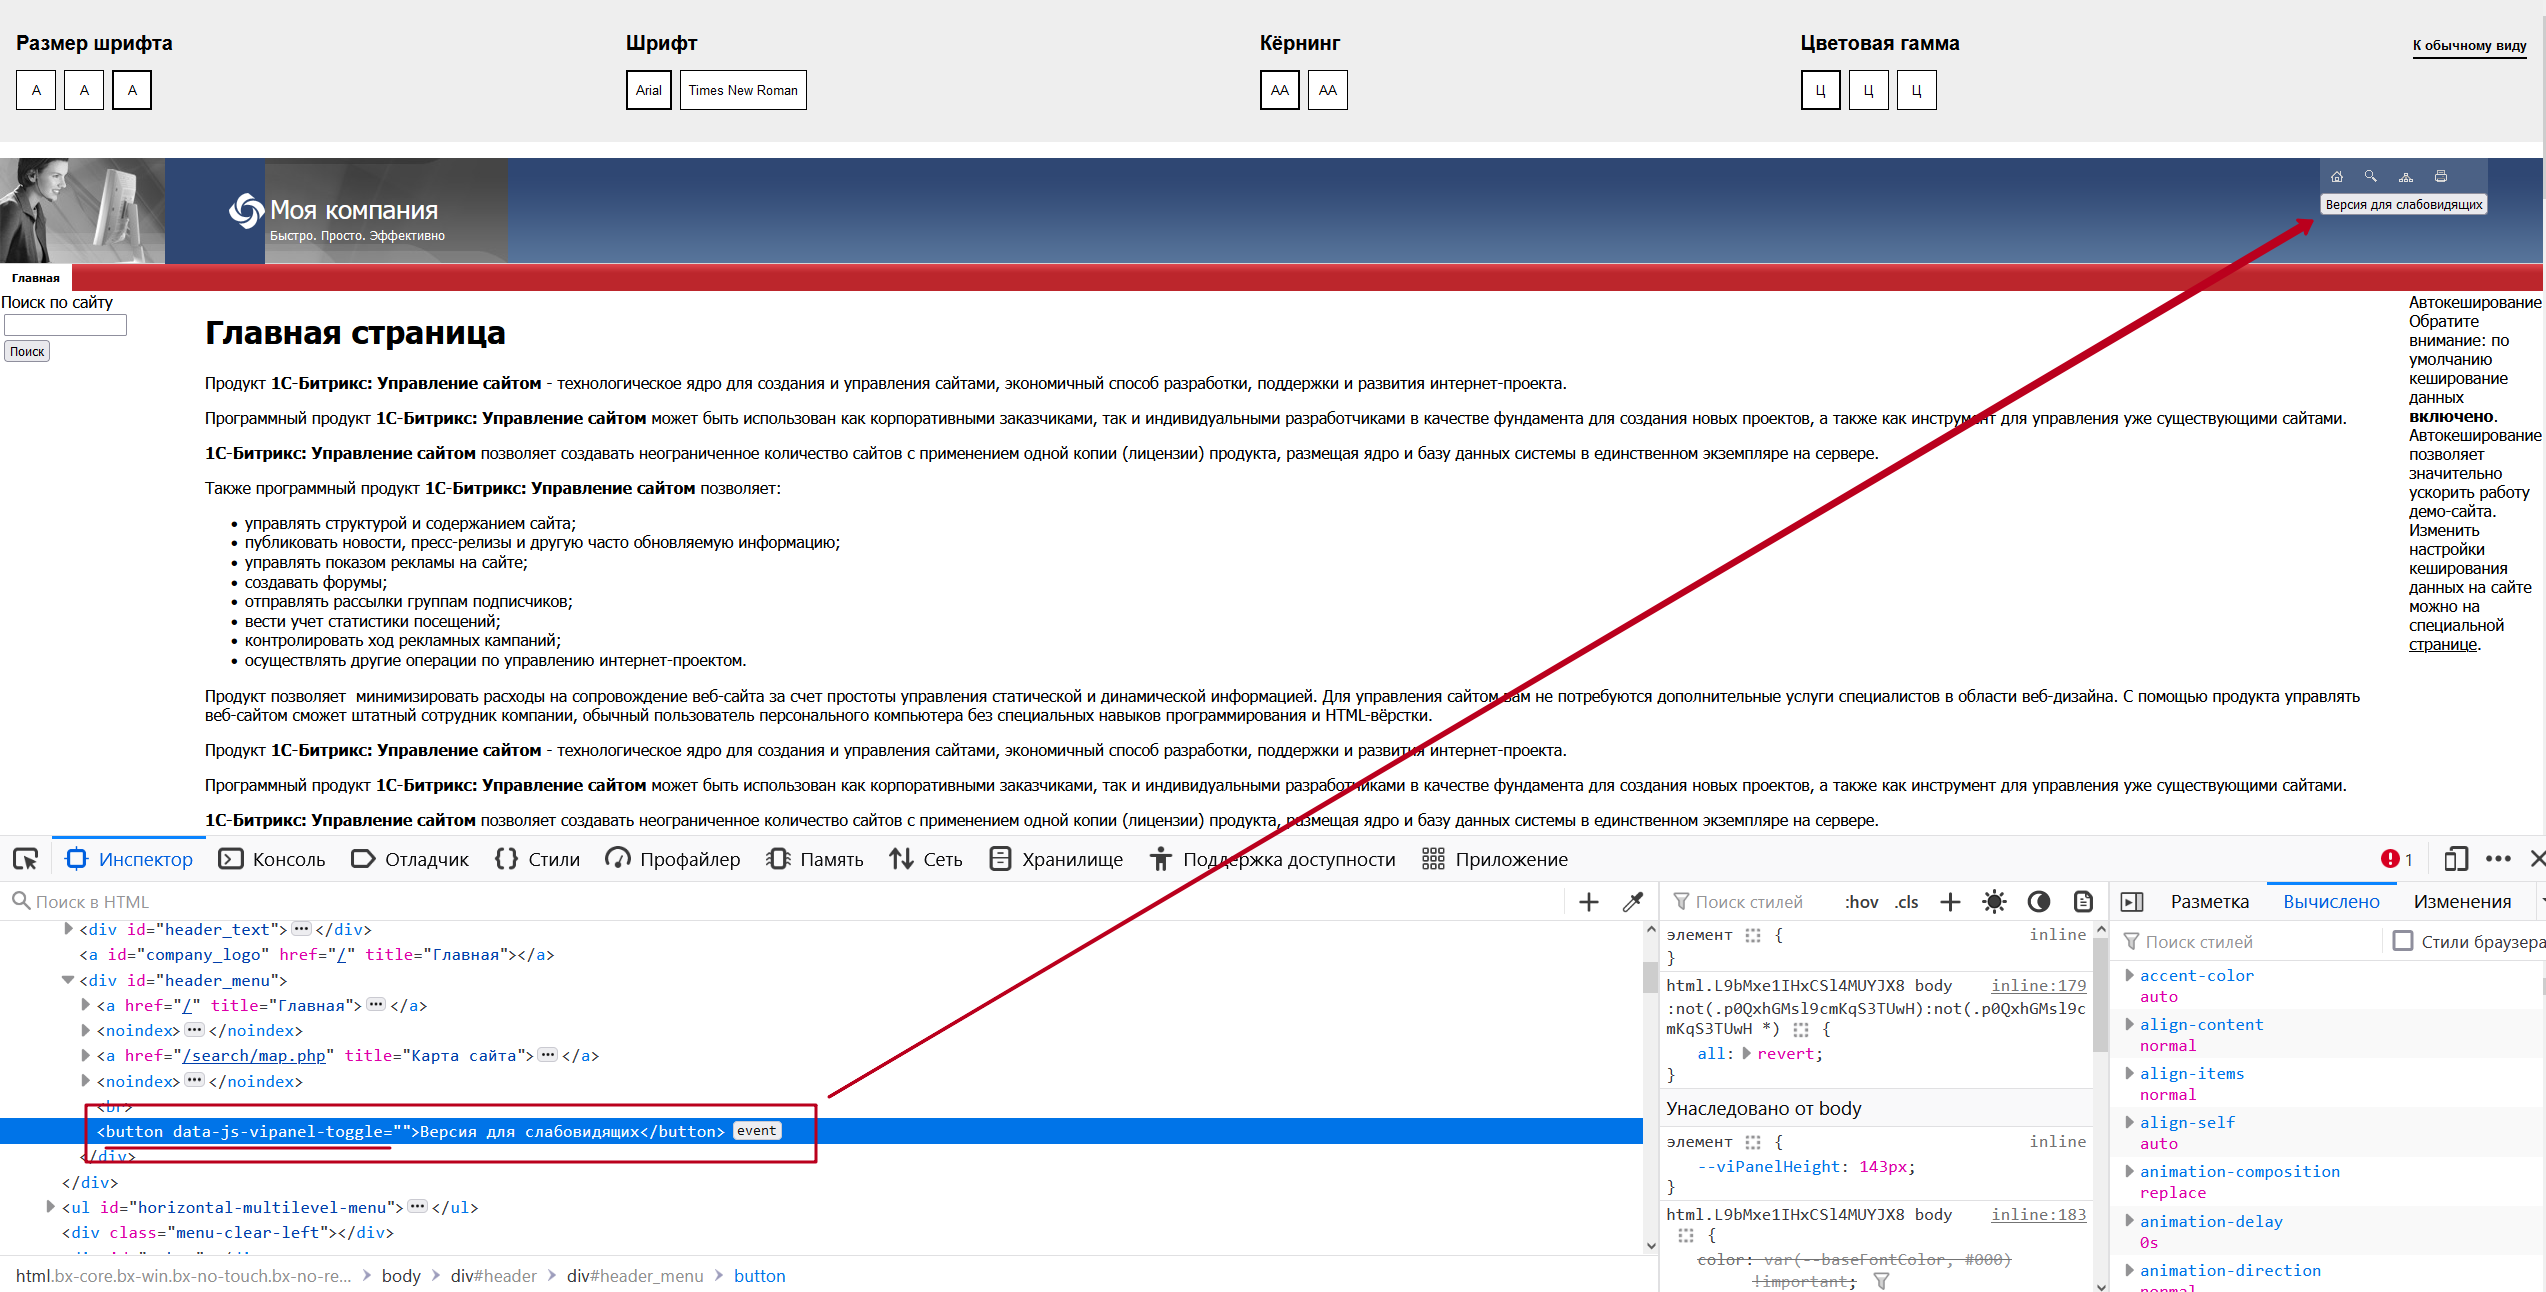Click "К обычному виду" link
This screenshot has width=2546, height=1292.
[2468, 45]
